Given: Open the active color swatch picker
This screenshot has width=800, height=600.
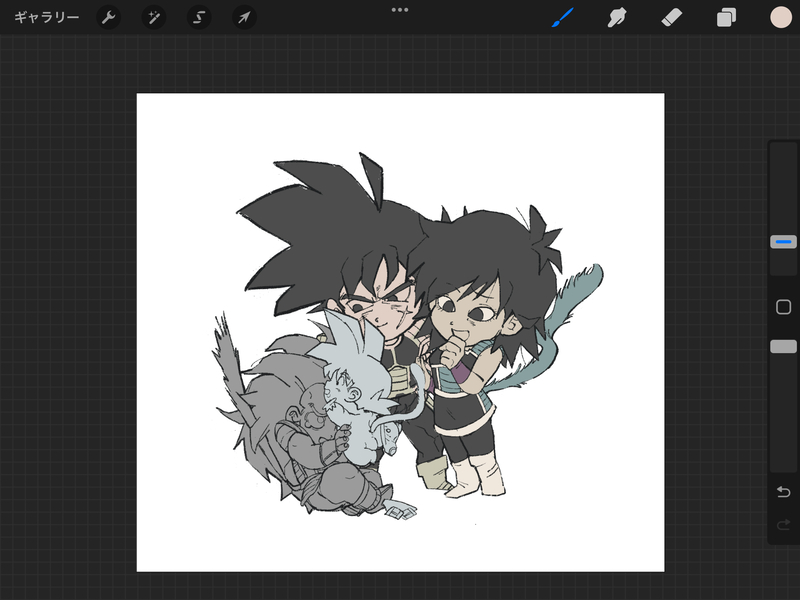Looking at the screenshot, I should (781, 17).
